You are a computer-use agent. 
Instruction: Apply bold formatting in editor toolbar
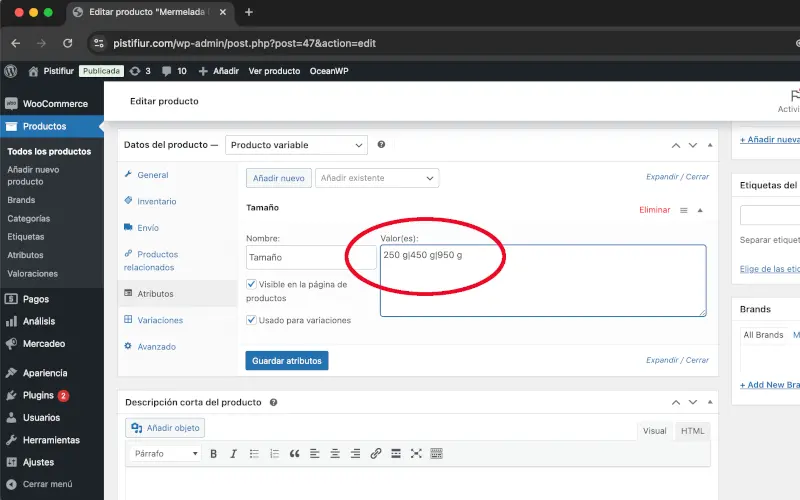[x=213, y=454]
